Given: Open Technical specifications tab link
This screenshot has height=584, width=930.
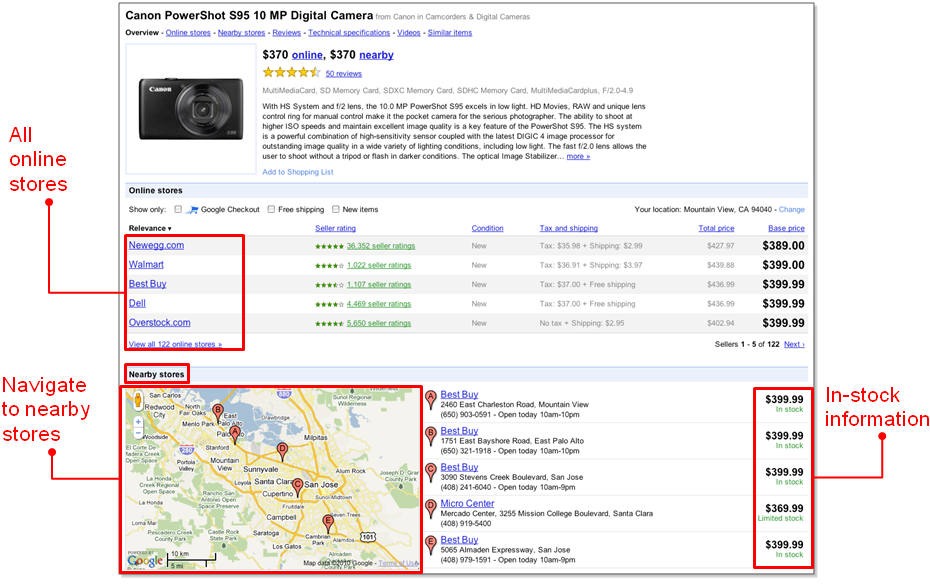Looking at the screenshot, I should click(x=349, y=33).
